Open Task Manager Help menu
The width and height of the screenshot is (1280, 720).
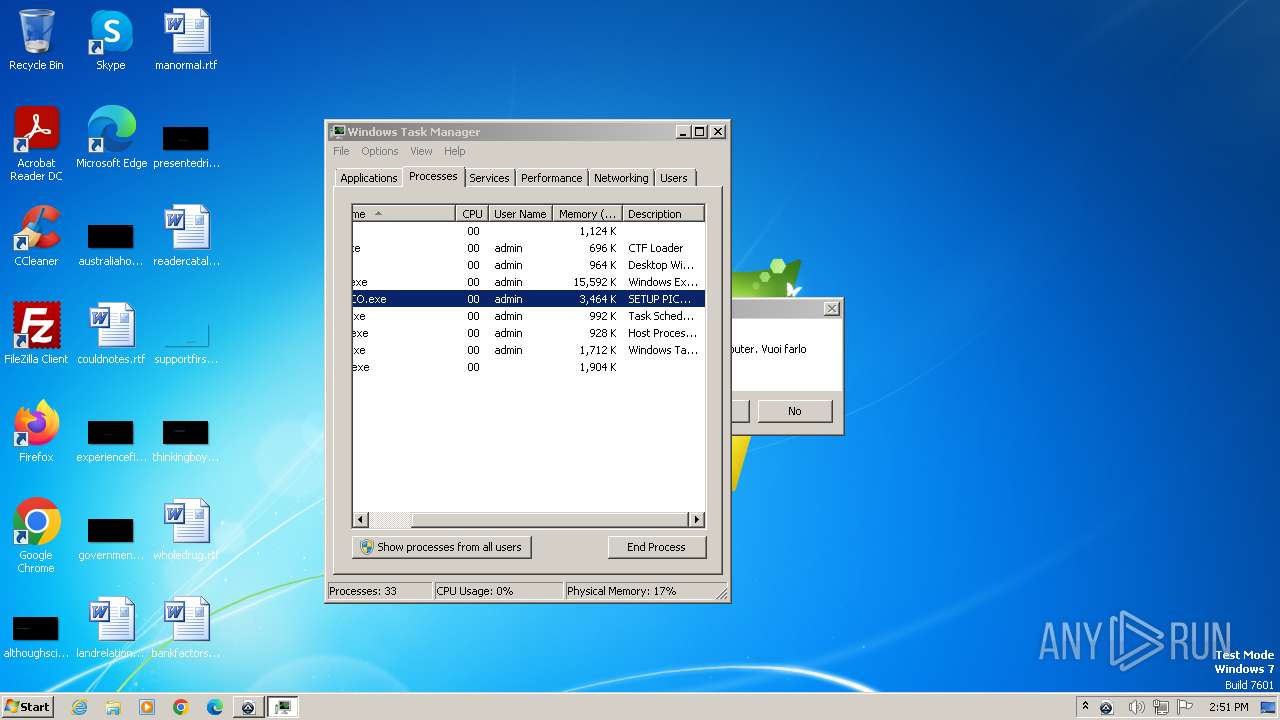click(455, 151)
